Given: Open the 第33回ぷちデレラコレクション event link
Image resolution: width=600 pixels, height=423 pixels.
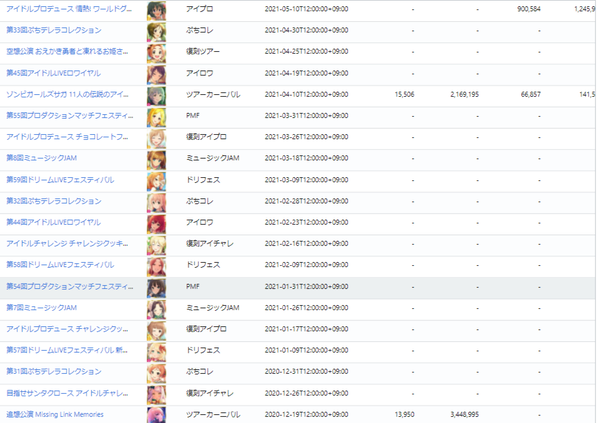Looking at the screenshot, I should 54,30.
